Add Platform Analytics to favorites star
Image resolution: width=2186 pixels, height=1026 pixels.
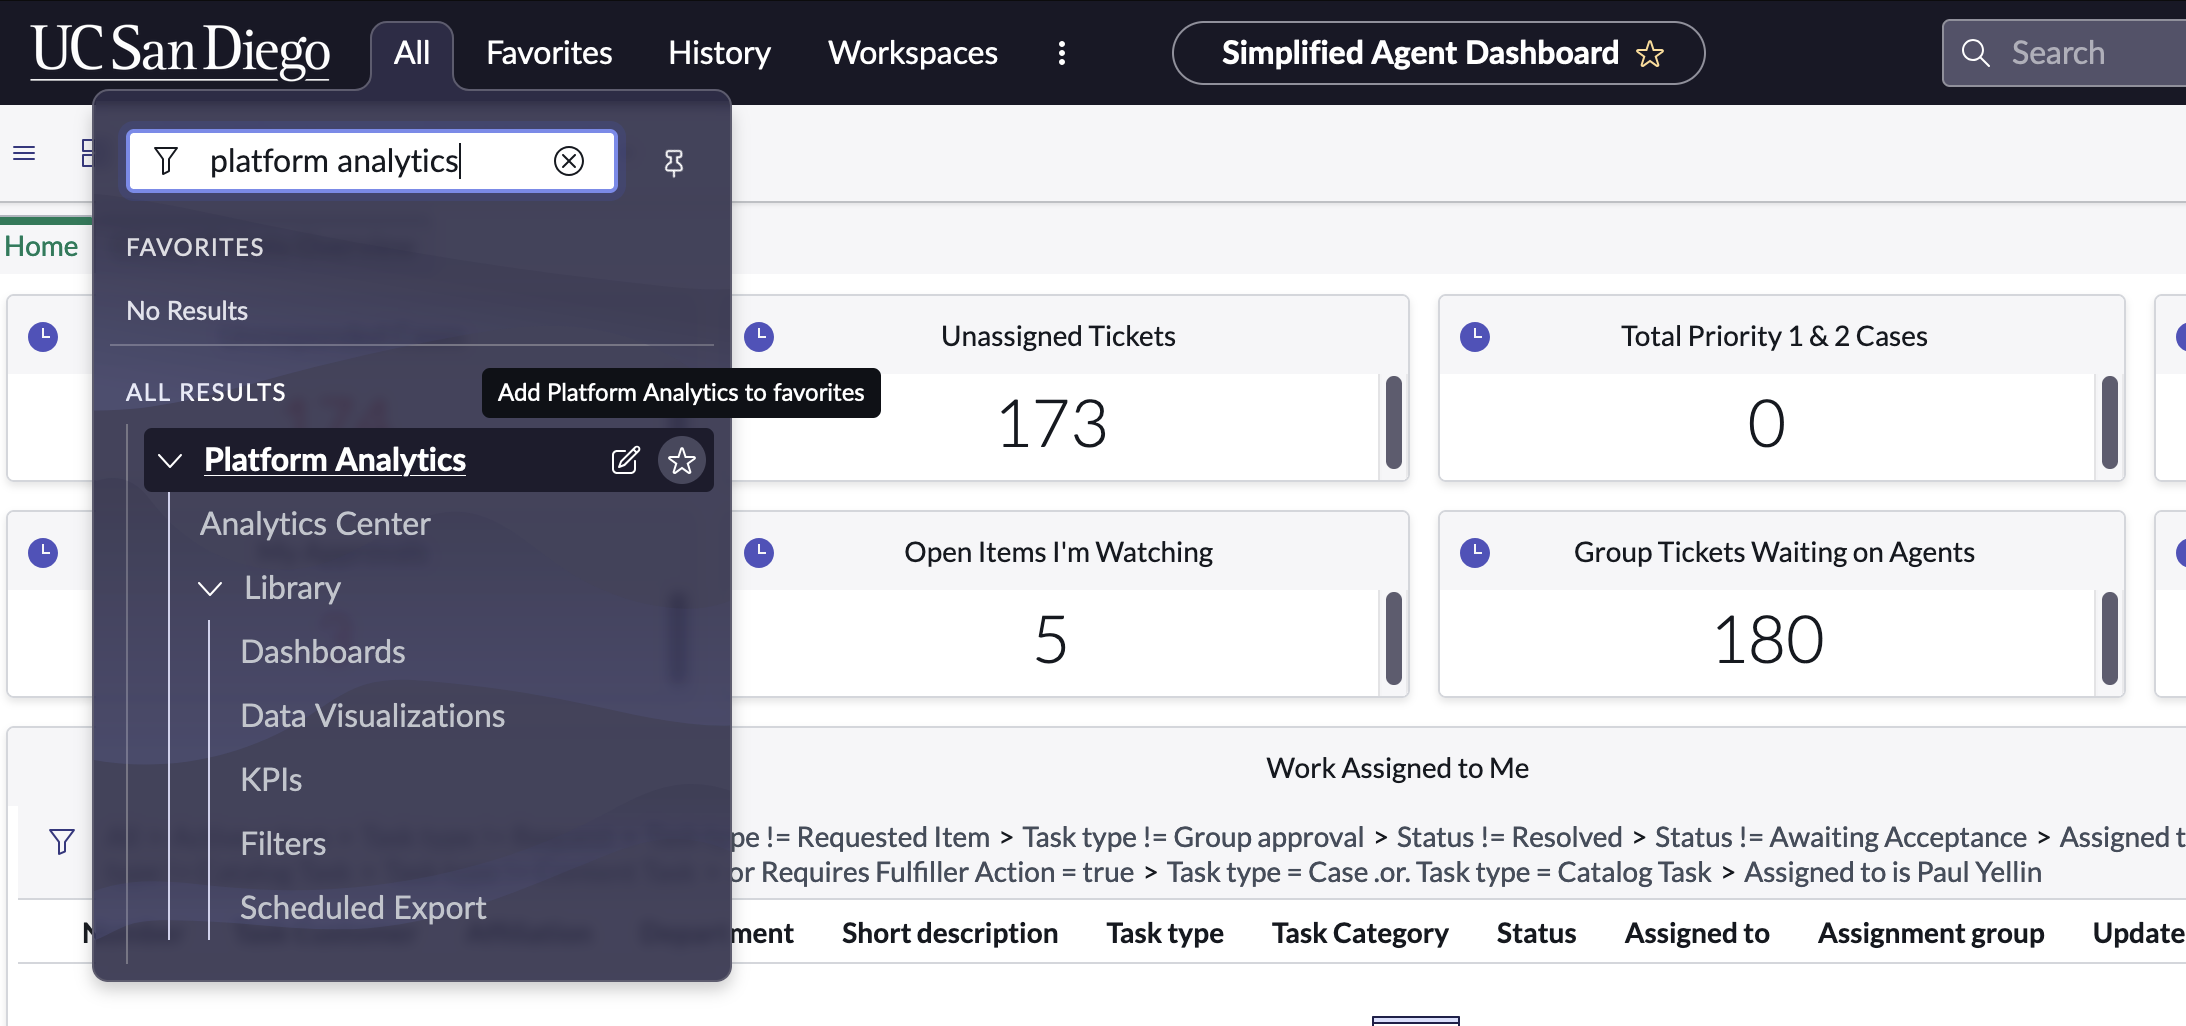tap(682, 460)
